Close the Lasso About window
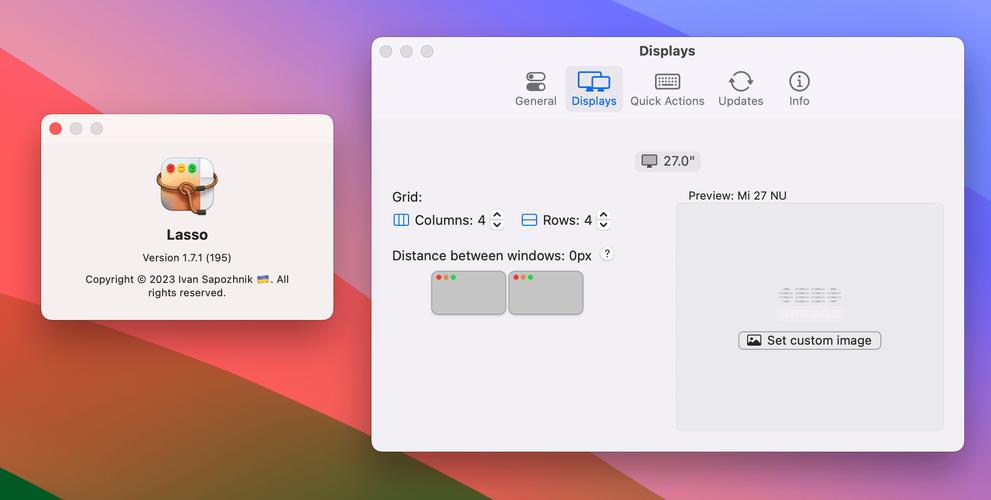Screen dimensions: 991x500 (x=56, y=129)
